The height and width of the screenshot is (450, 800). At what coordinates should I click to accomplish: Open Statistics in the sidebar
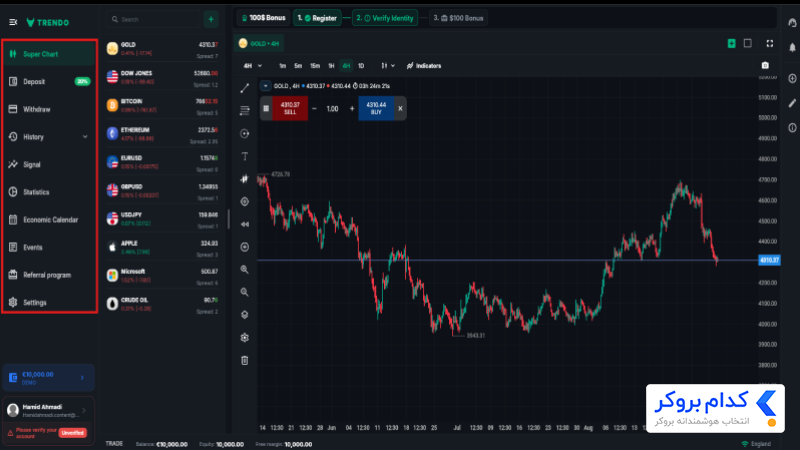(x=49, y=192)
